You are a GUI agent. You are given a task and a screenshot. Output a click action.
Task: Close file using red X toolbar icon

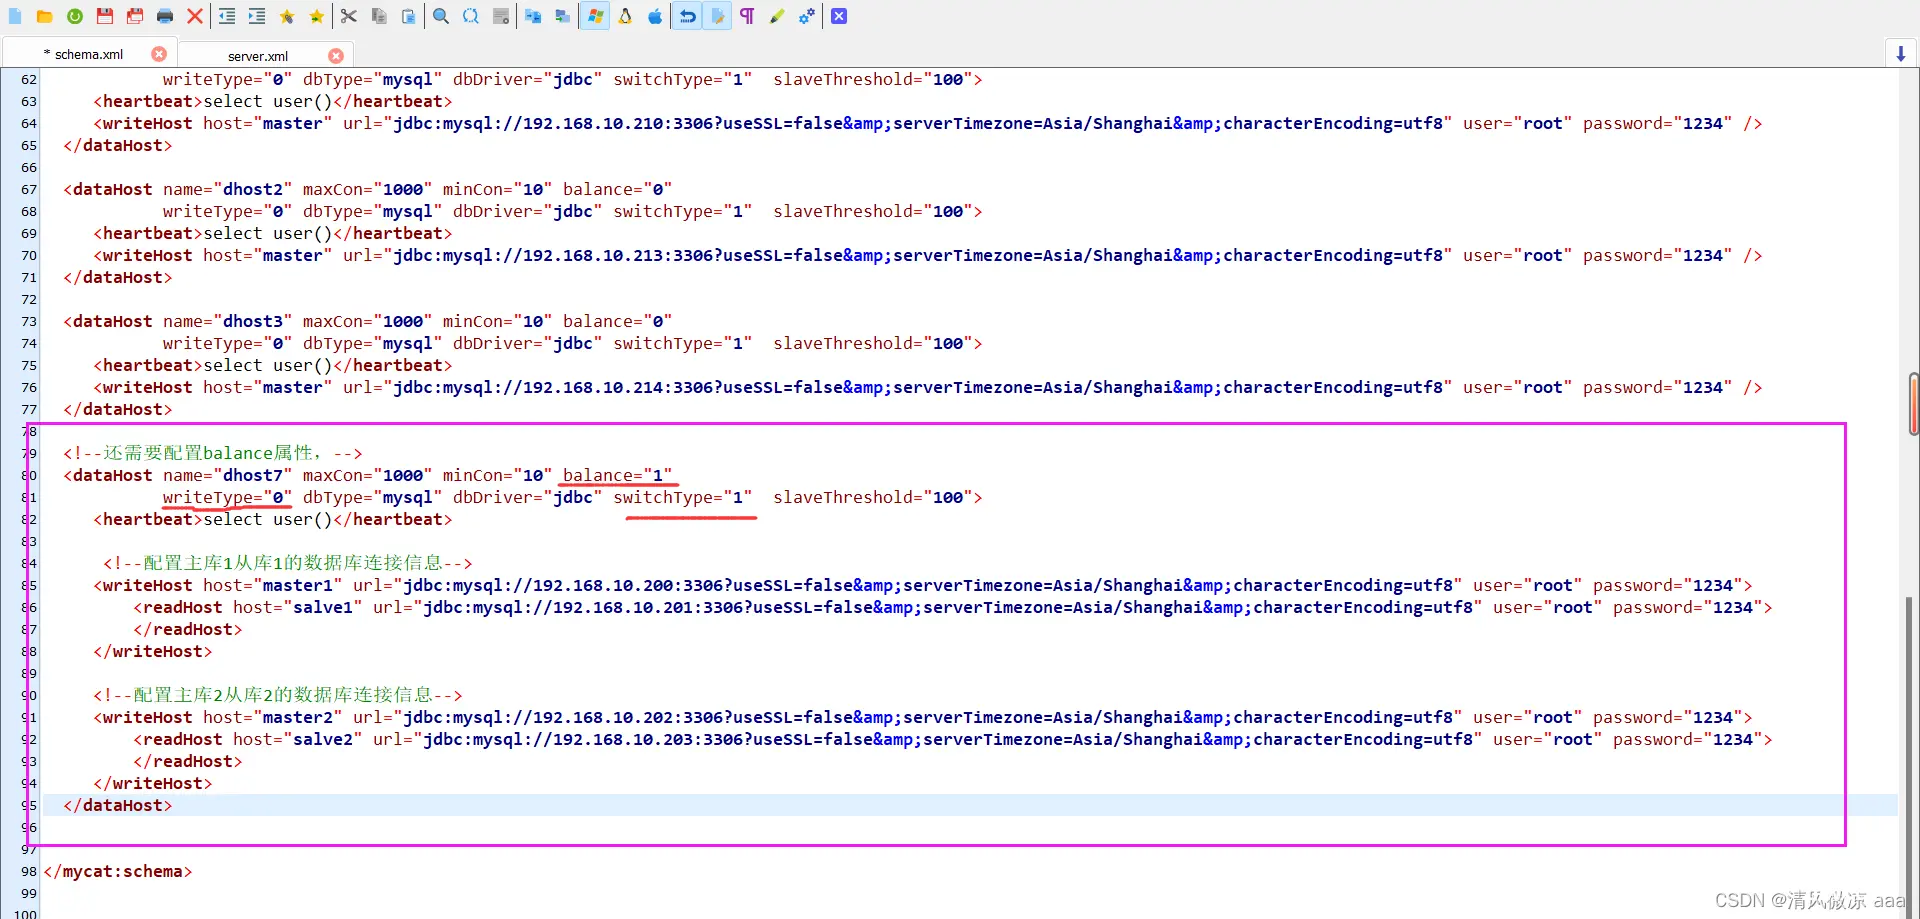pos(195,16)
